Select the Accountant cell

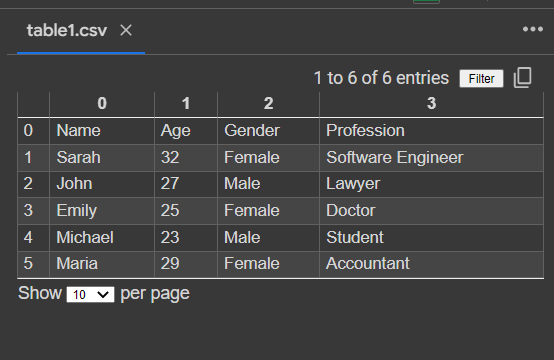(x=431, y=264)
